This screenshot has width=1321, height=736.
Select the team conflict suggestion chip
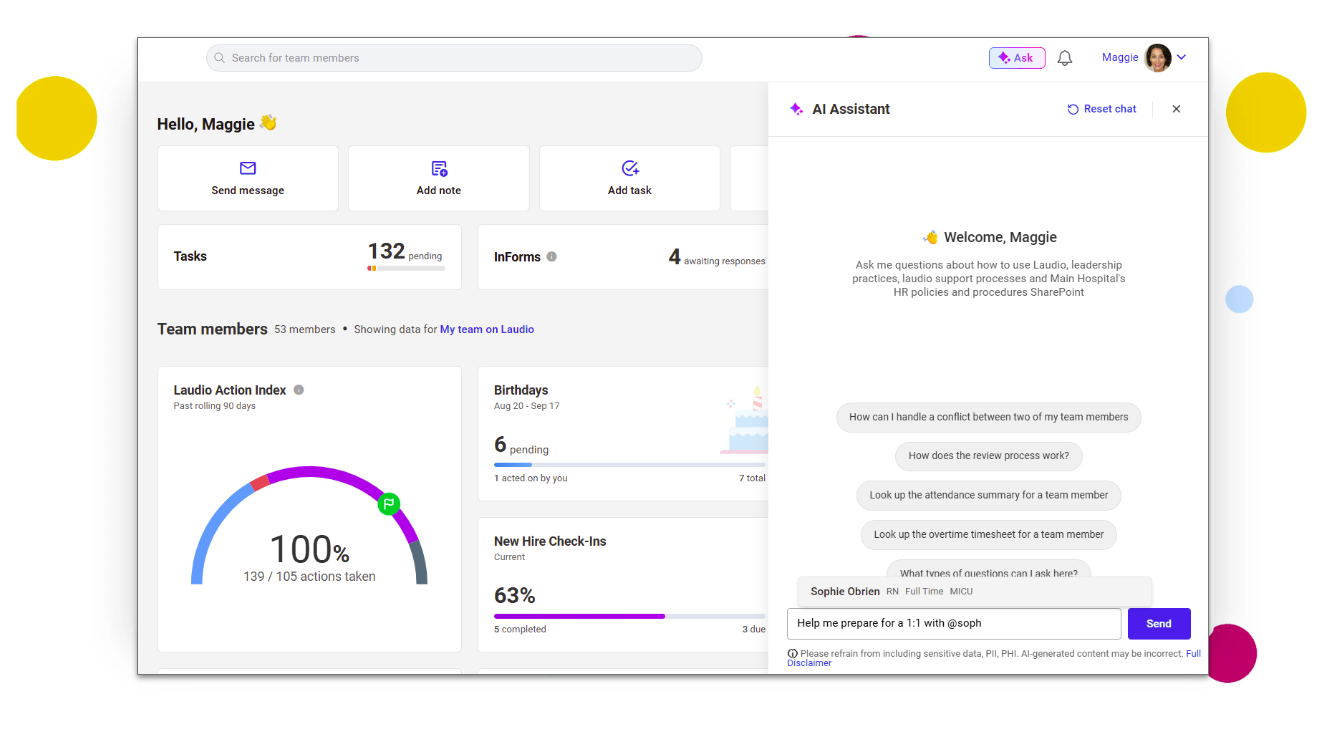click(989, 417)
